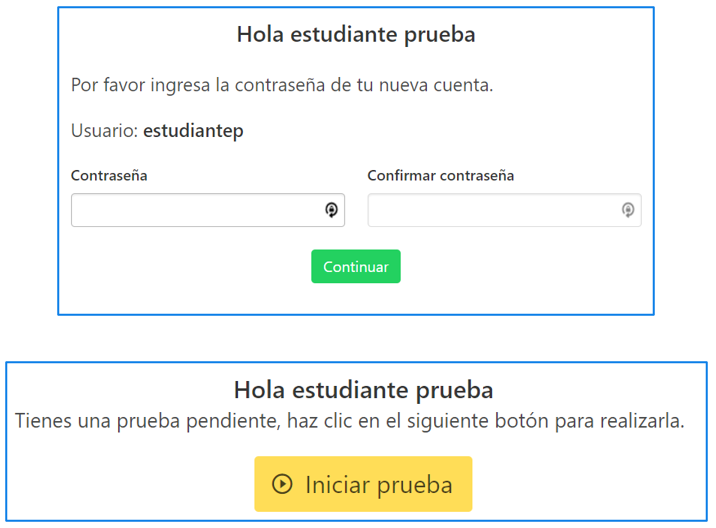Viewport: 716px width, 528px height.
Task: Click the "Iniciar prueba" text on yellow button
Action: pos(379,485)
